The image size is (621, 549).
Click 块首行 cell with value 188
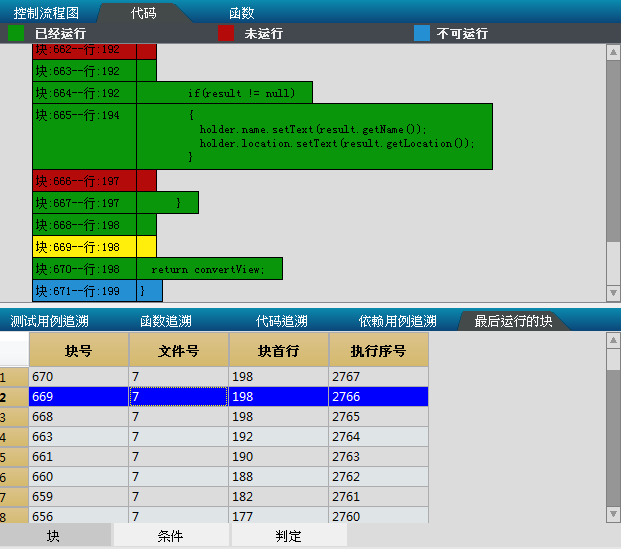[278, 477]
